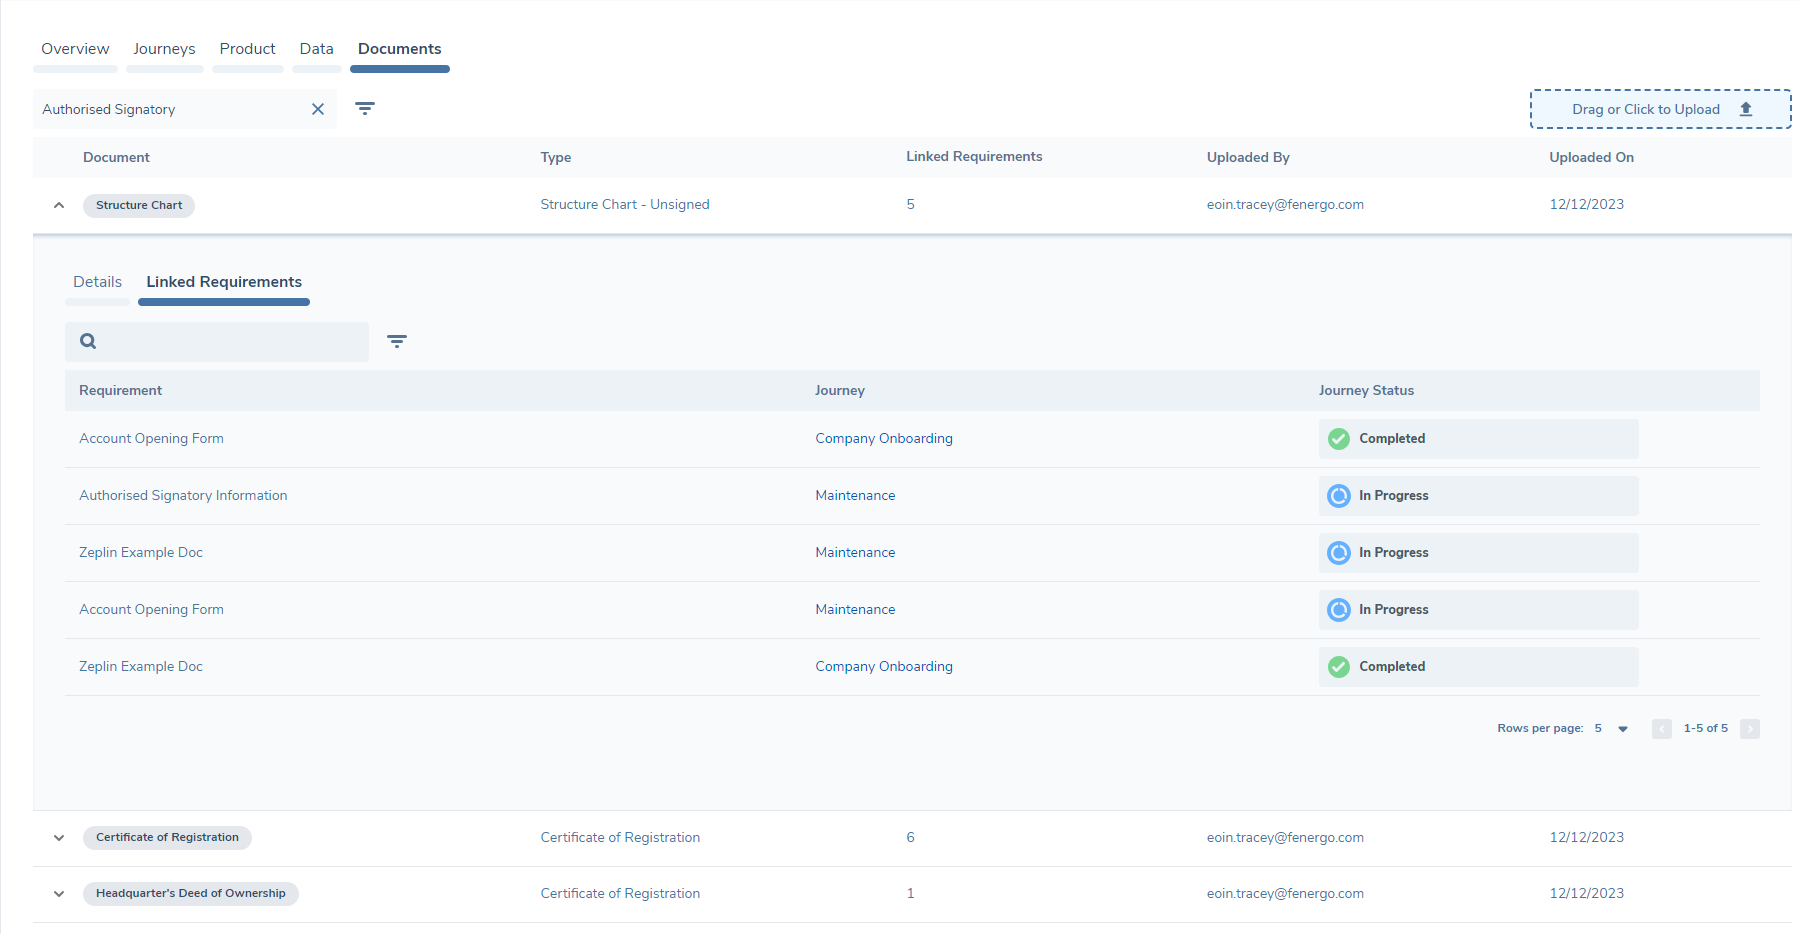The height and width of the screenshot is (934, 1800).
Task: Open the filter in Linked Requirements panel
Action: [x=397, y=341]
